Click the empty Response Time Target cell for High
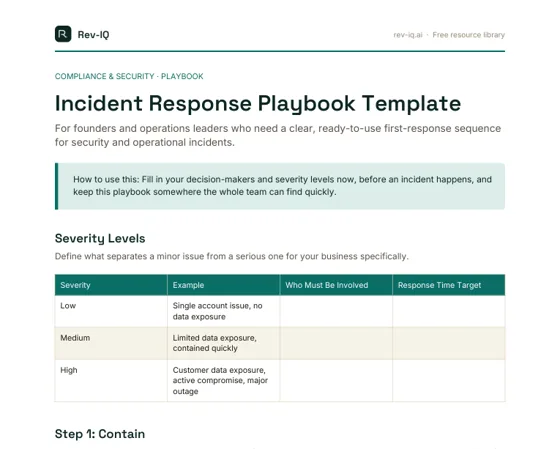 click(x=449, y=380)
